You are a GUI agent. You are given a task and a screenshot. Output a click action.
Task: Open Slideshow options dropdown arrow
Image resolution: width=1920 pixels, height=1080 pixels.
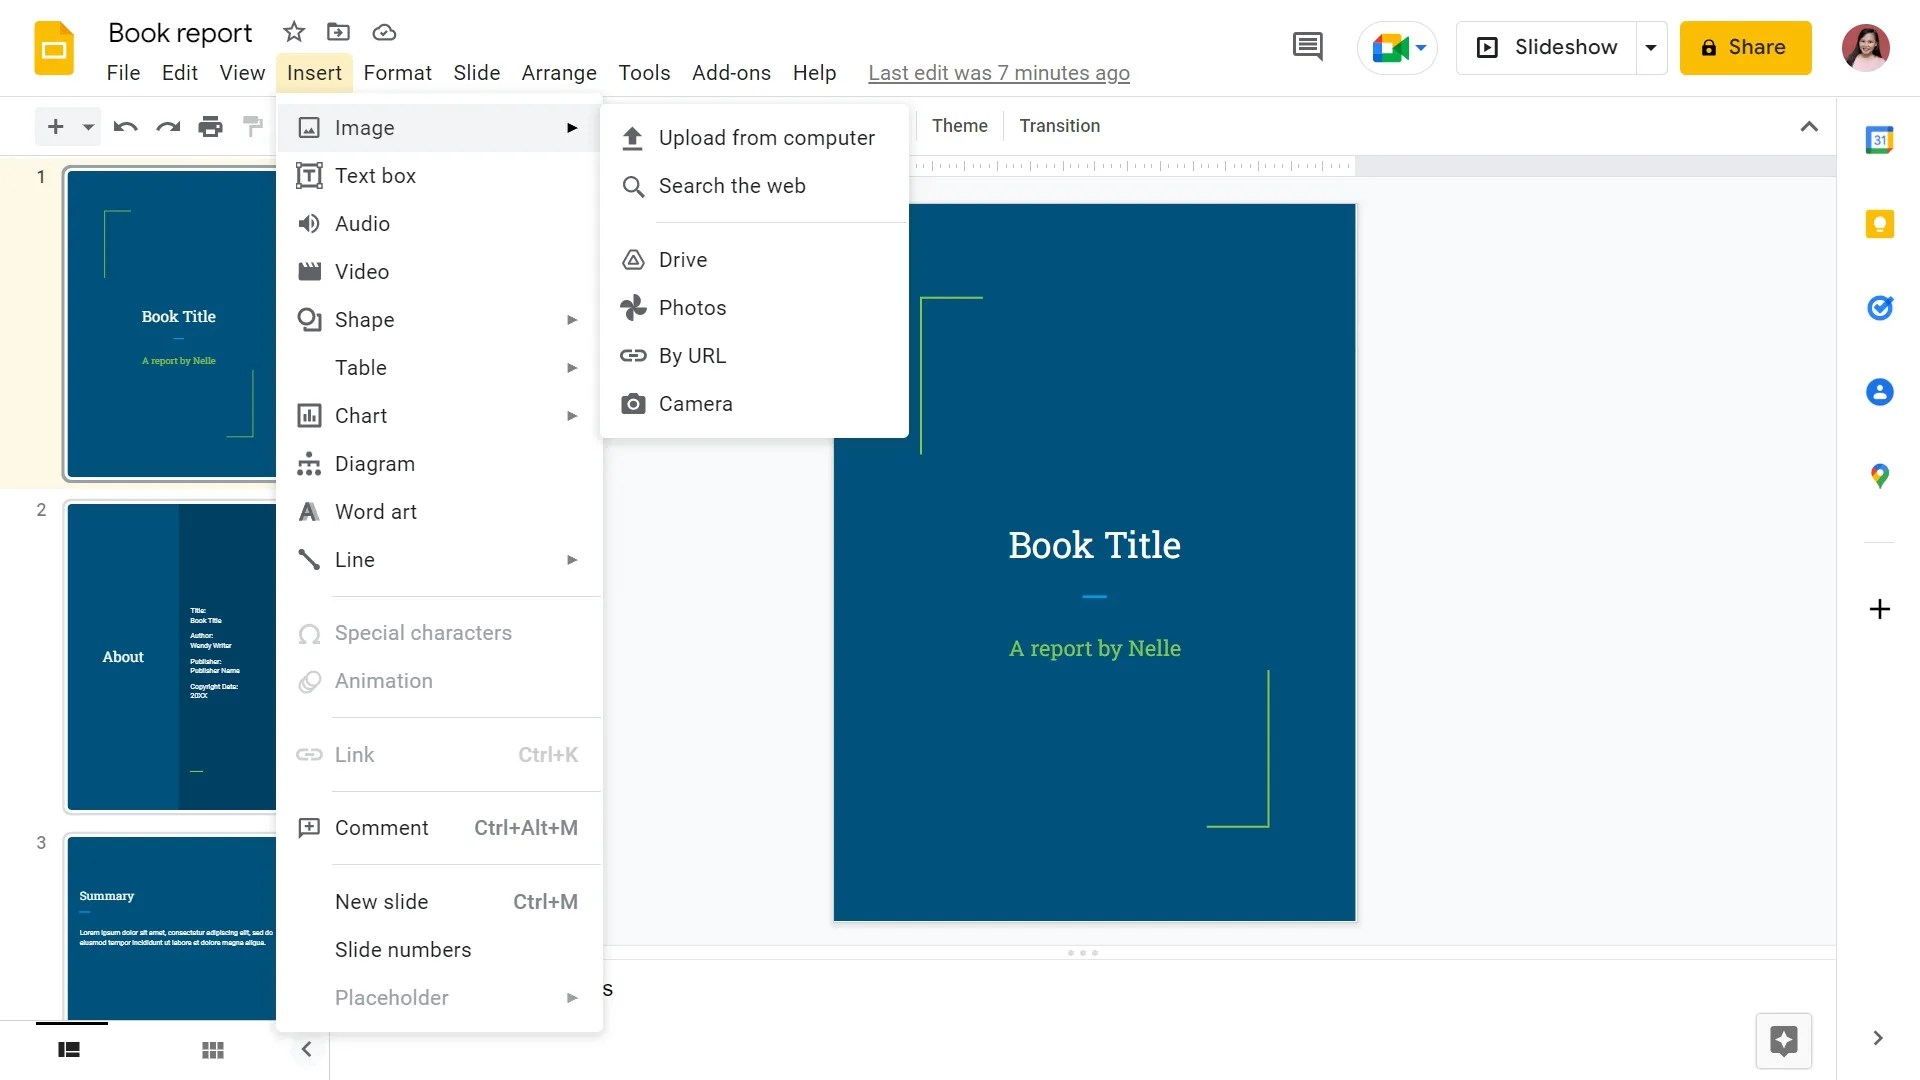[x=1651, y=47]
